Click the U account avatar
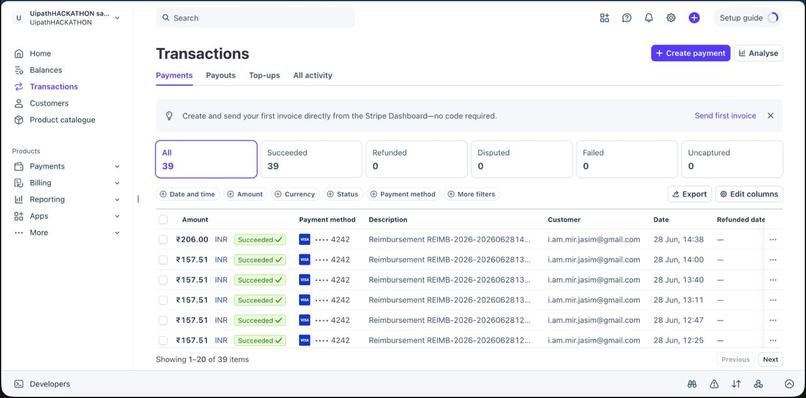Viewport: 806px width, 398px height. pos(19,18)
